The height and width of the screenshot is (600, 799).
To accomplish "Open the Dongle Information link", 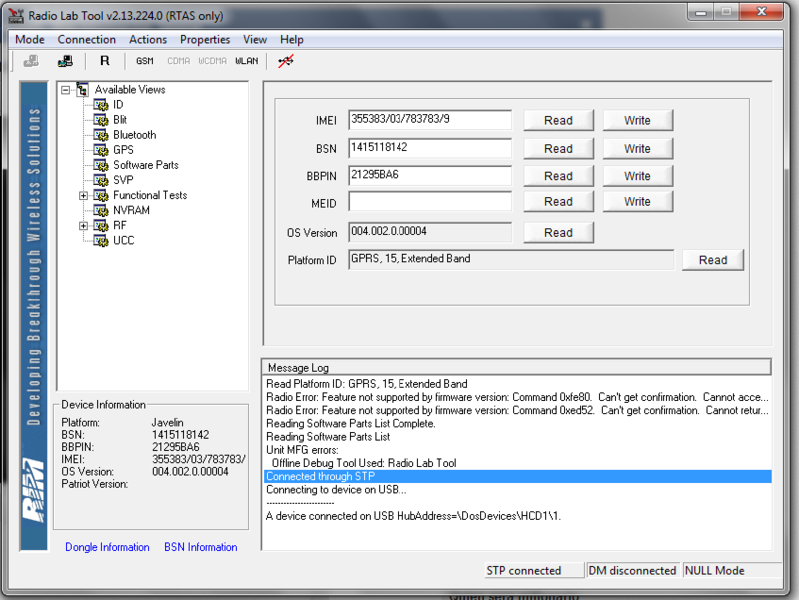I will tap(107, 547).
